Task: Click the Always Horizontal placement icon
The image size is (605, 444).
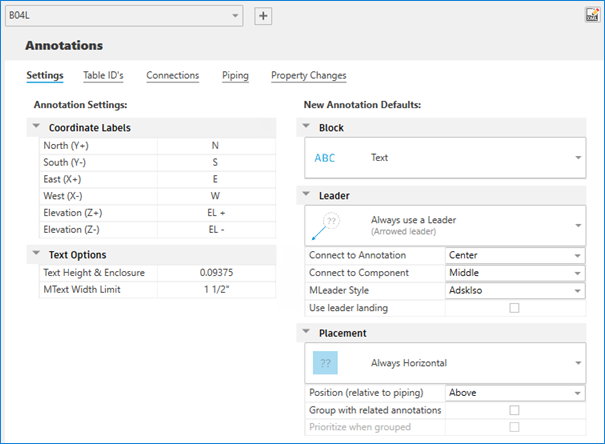Action: (326, 363)
